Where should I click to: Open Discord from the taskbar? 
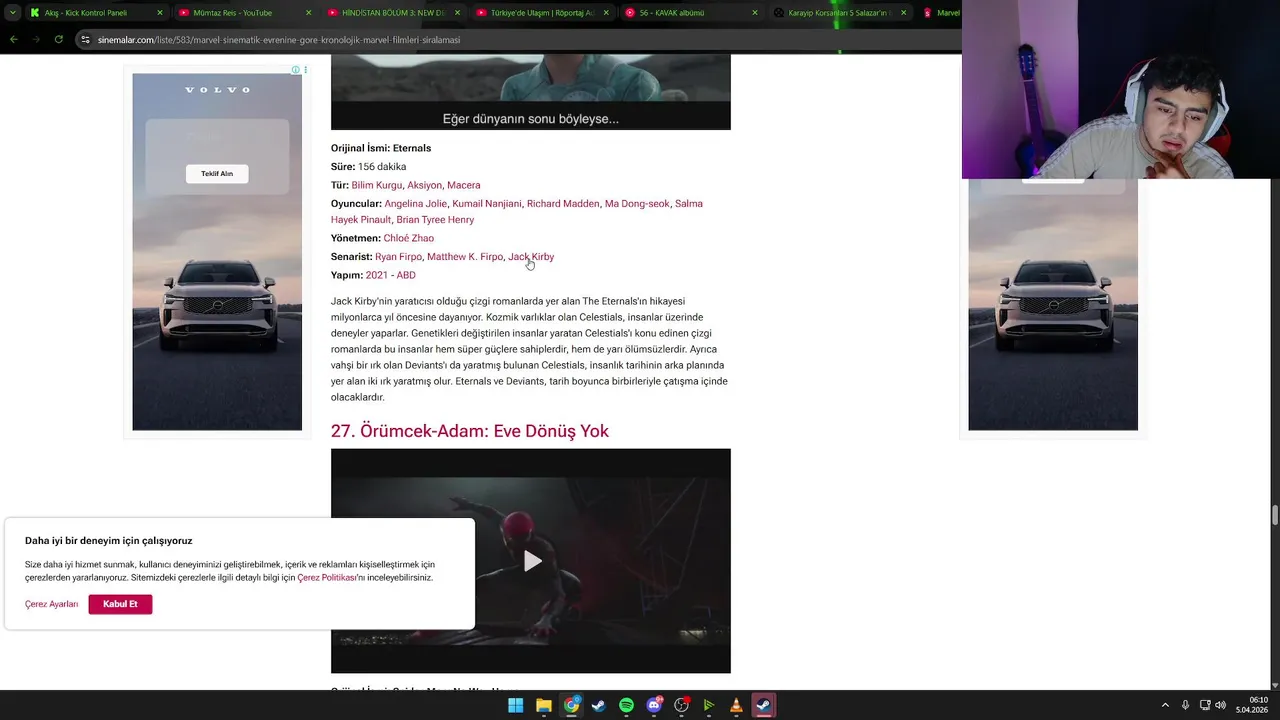tap(654, 705)
